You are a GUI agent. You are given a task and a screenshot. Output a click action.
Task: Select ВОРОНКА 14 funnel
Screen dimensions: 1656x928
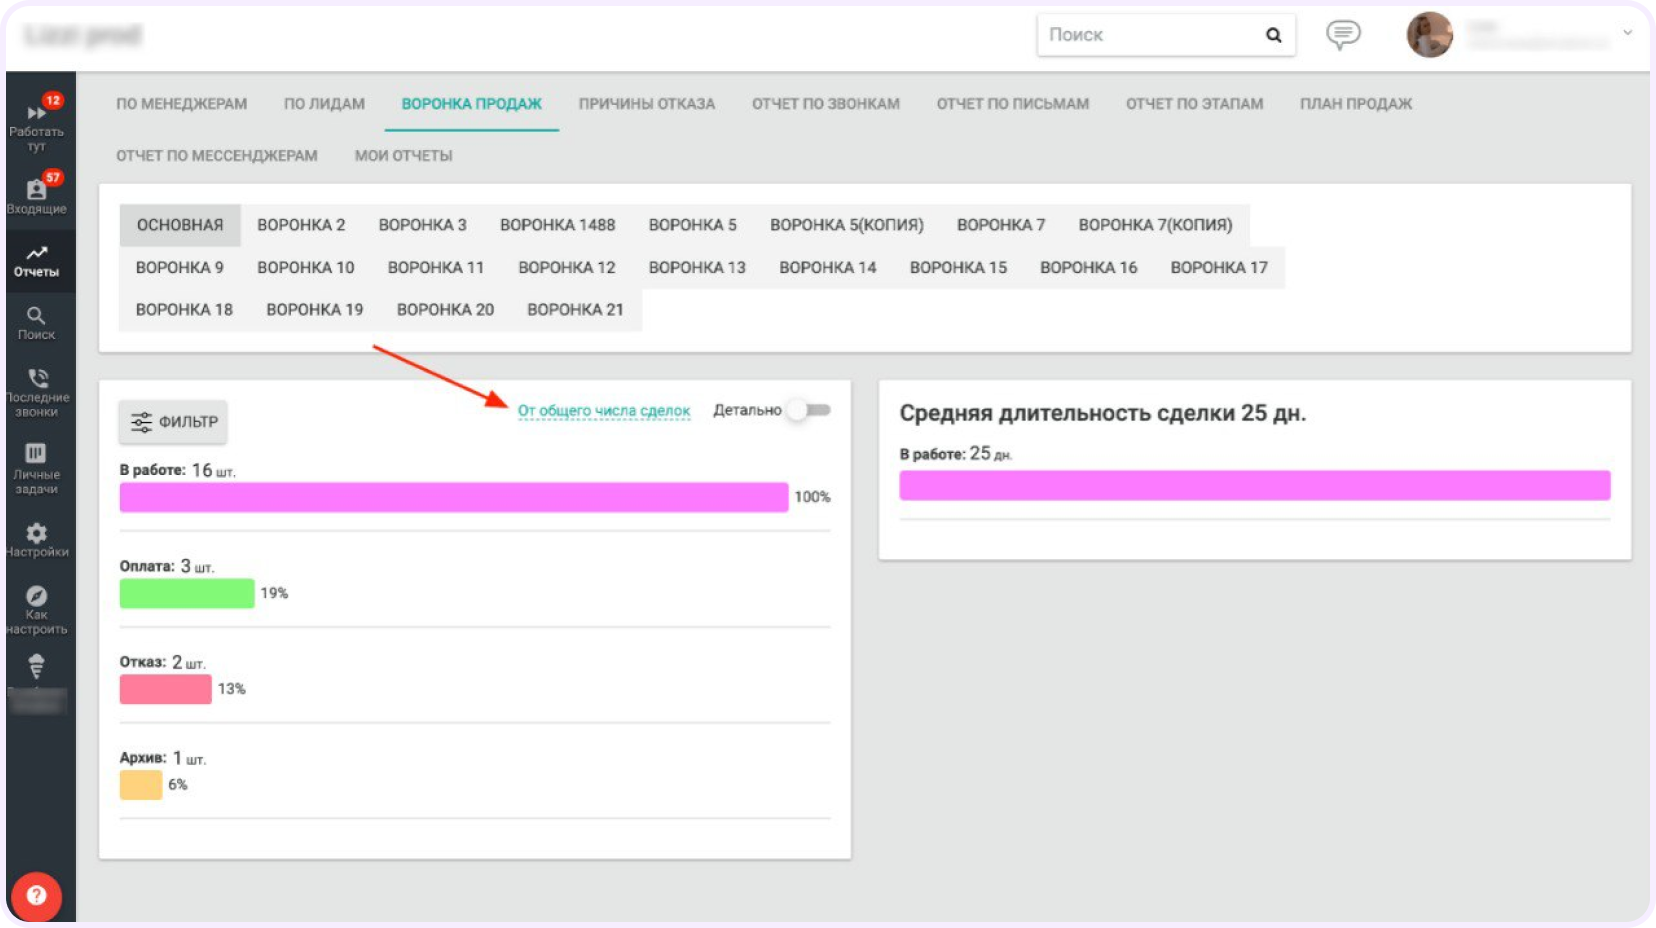pos(828,268)
